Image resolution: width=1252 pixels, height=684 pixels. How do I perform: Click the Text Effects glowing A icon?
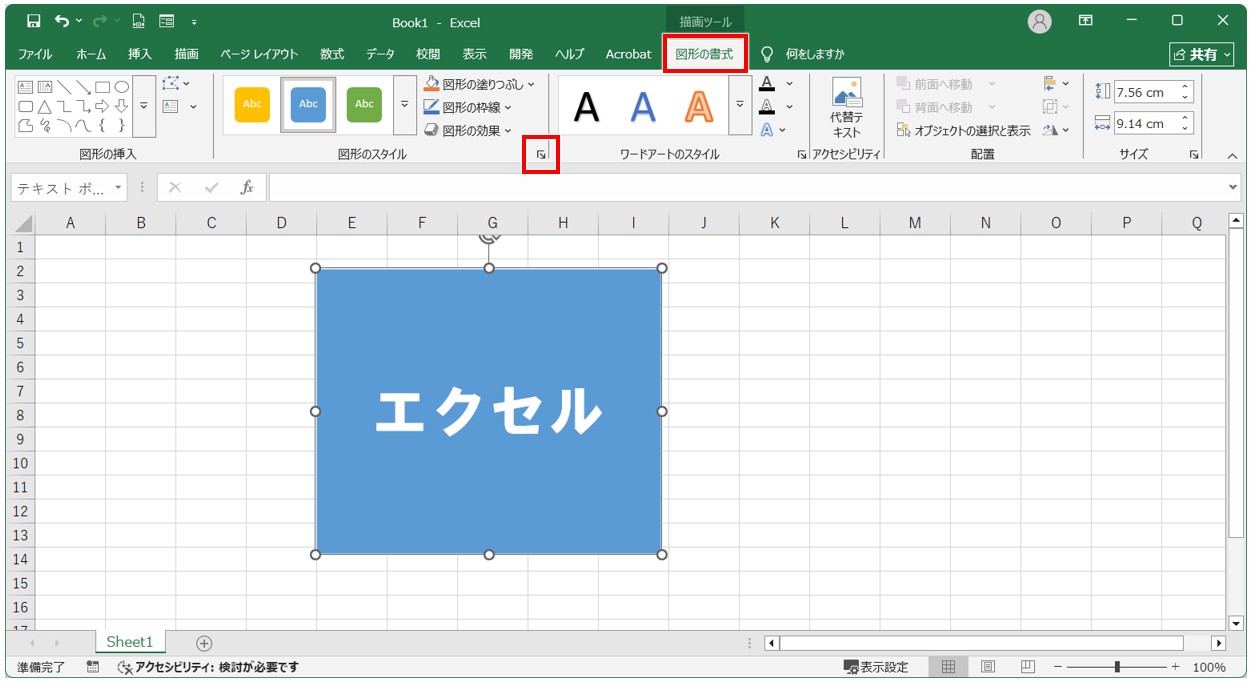click(767, 130)
